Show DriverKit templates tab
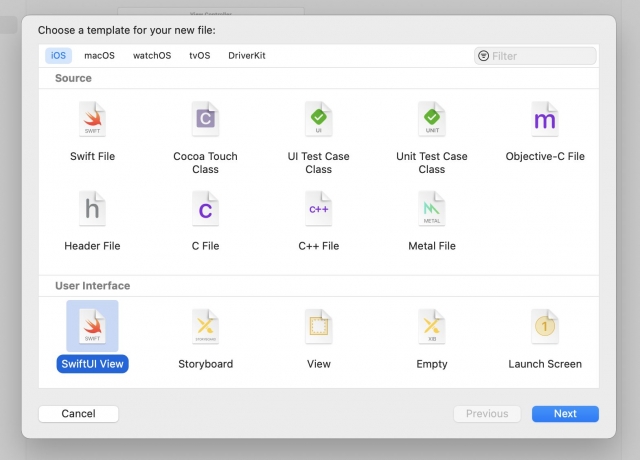 [x=247, y=56]
